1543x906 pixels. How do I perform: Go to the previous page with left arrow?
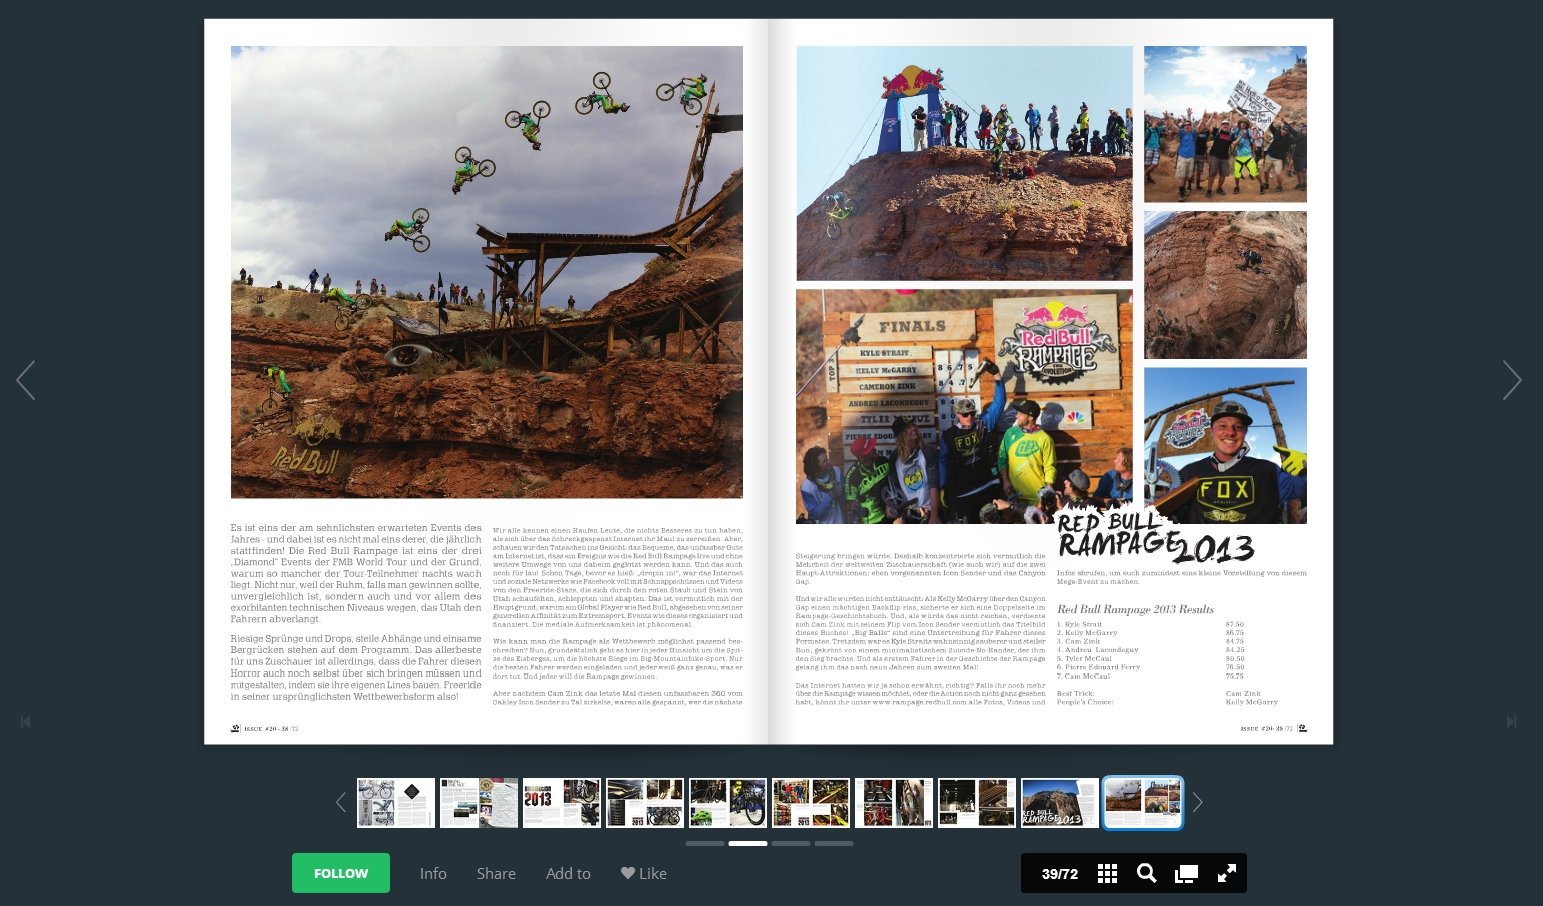[25, 381]
